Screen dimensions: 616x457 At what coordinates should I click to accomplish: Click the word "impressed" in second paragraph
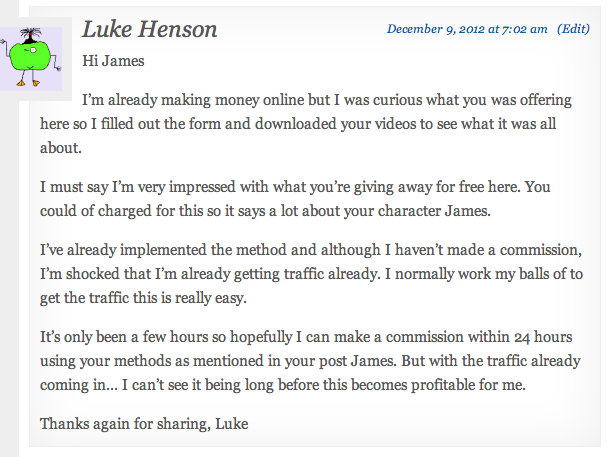(202, 187)
